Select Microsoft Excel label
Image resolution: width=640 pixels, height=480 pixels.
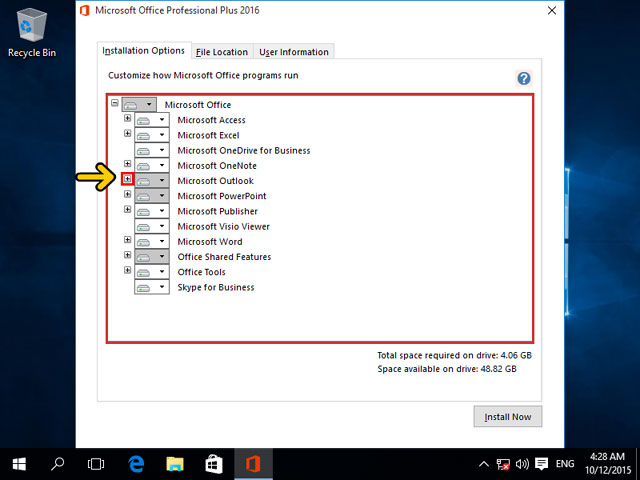point(208,135)
